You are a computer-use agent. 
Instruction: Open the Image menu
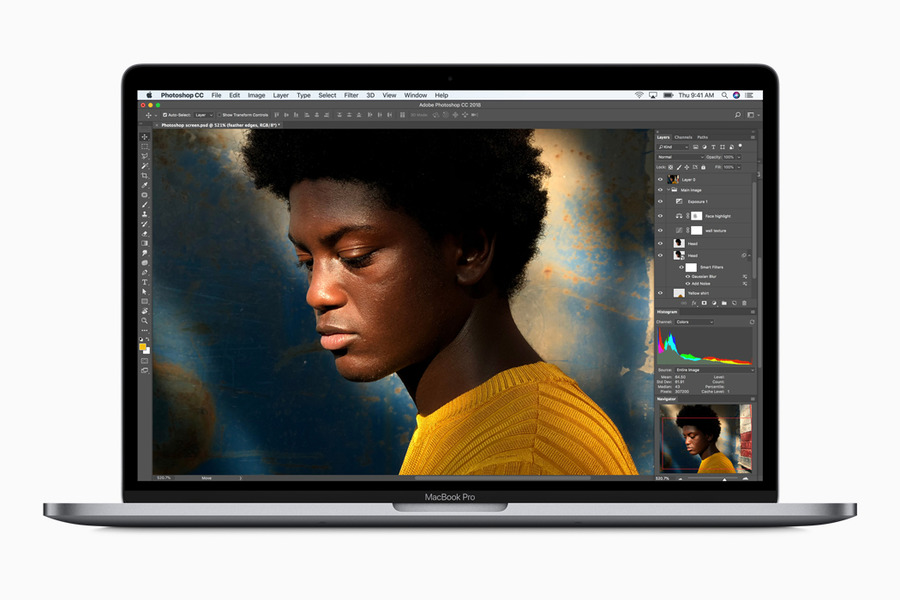pyautogui.click(x=257, y=95)
